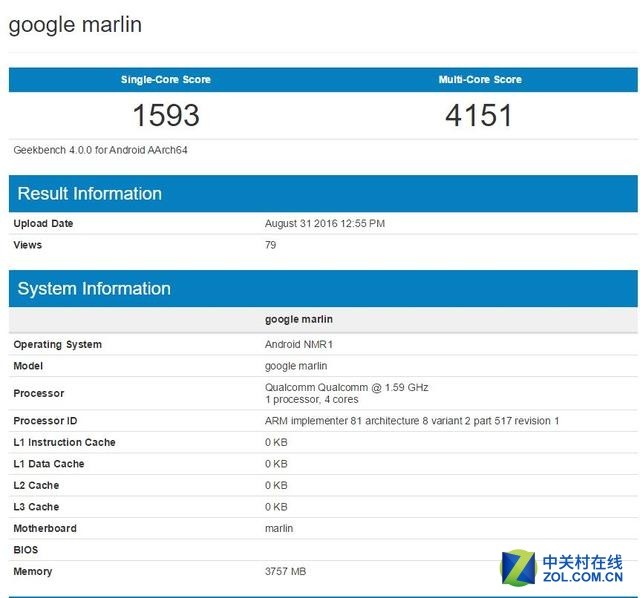Click the Android NMR1 operating system value
Screen dimensions: 640x598
click(298, 344)
